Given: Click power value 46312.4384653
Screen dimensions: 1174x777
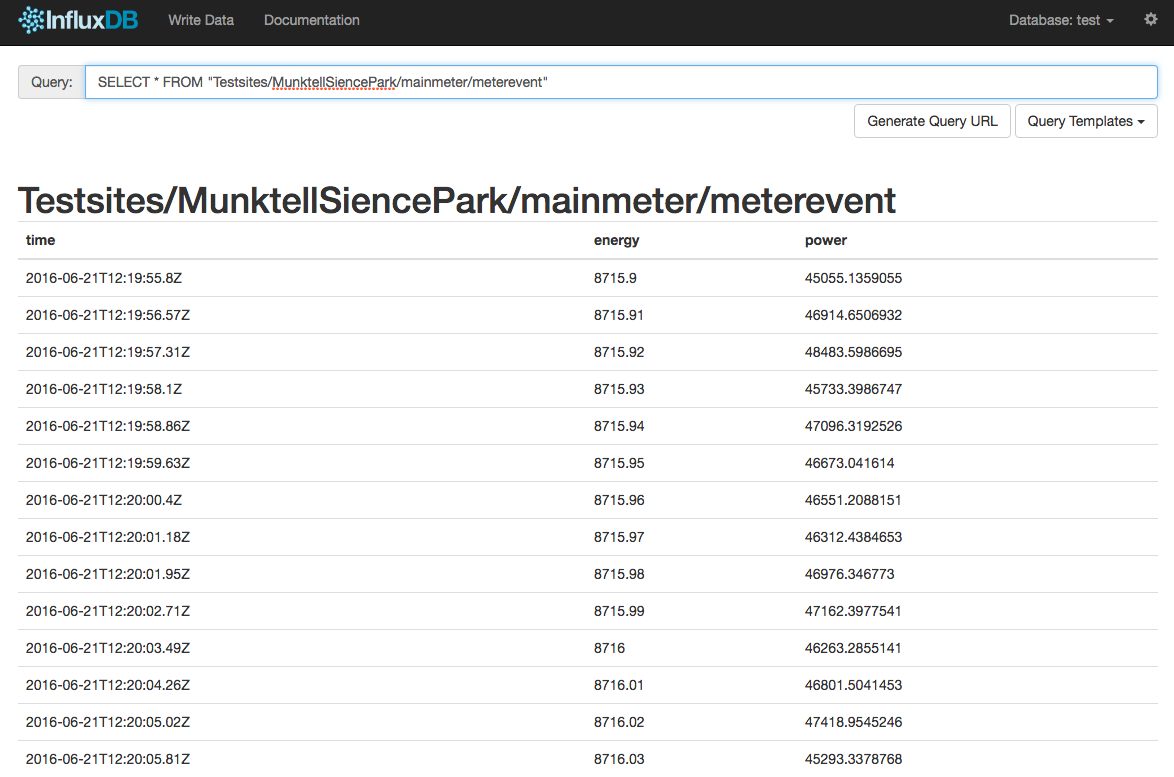Looking at the screenshot, I should click(854, 537).
